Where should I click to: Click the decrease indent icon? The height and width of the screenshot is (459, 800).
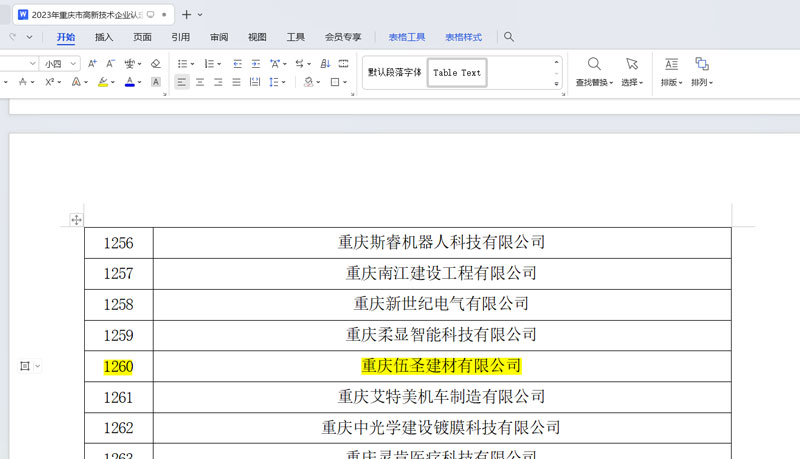point(237,64)
